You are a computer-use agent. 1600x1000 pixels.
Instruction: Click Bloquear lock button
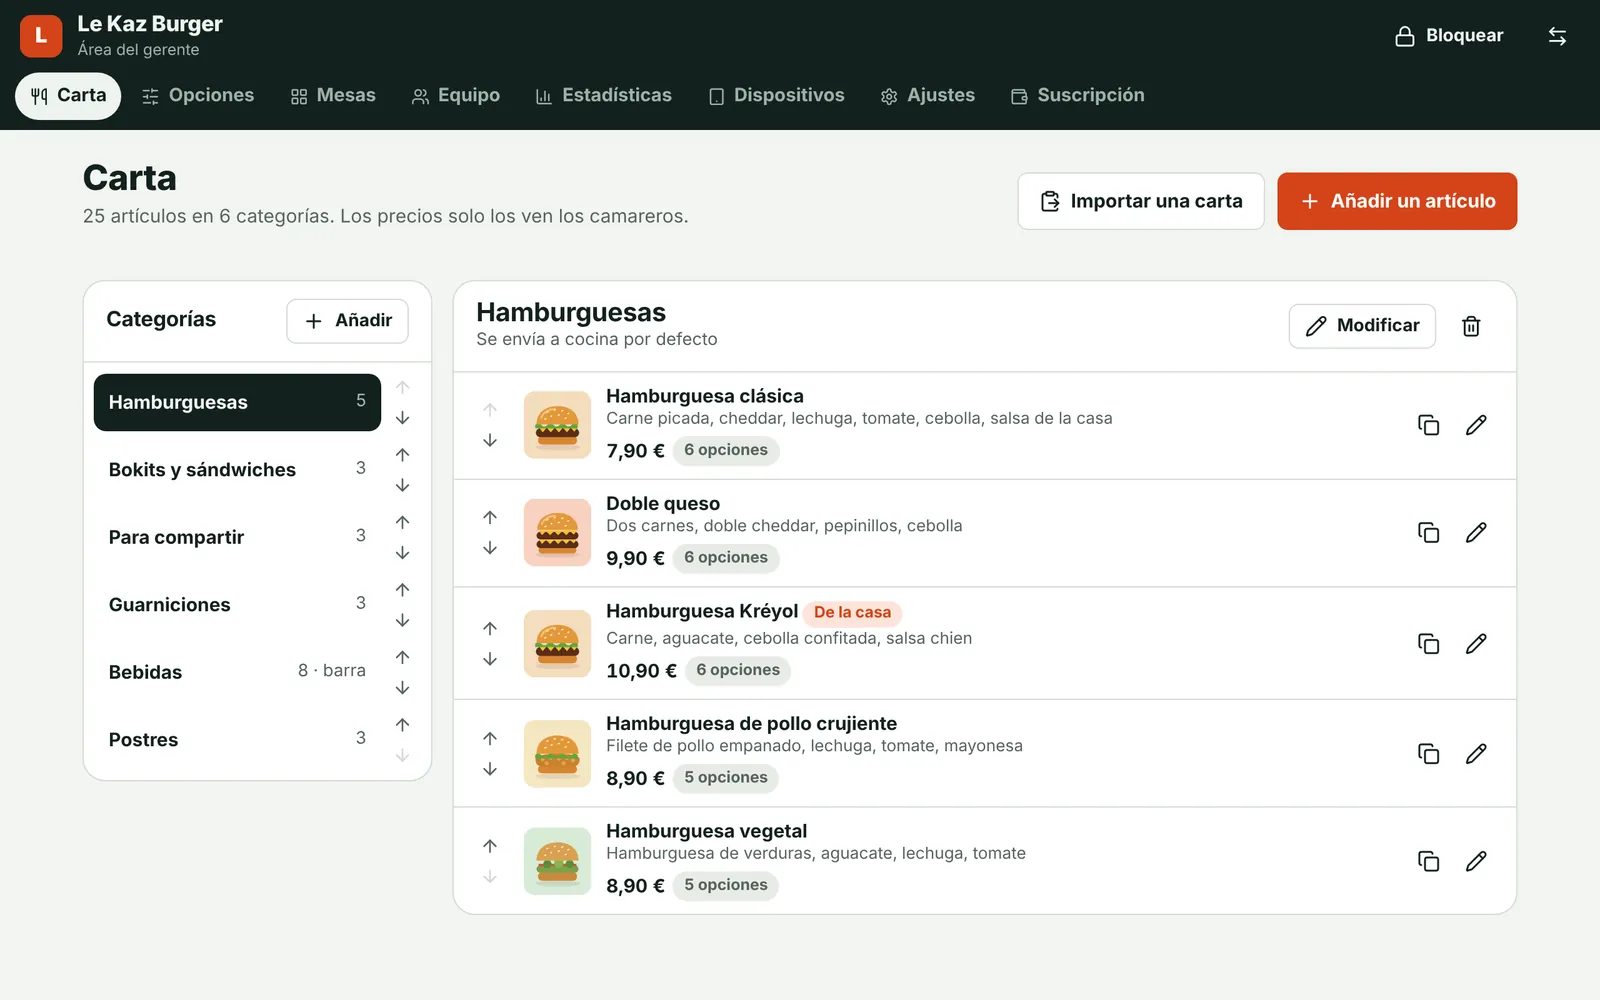1449,36
